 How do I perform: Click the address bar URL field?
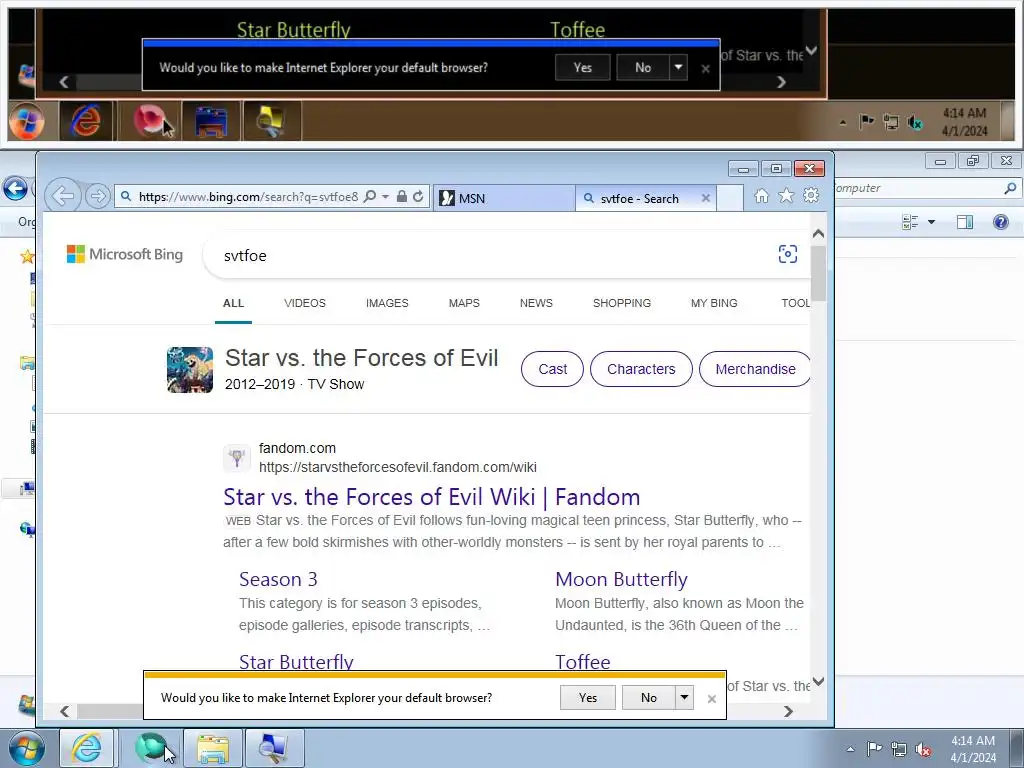[248, 197]
